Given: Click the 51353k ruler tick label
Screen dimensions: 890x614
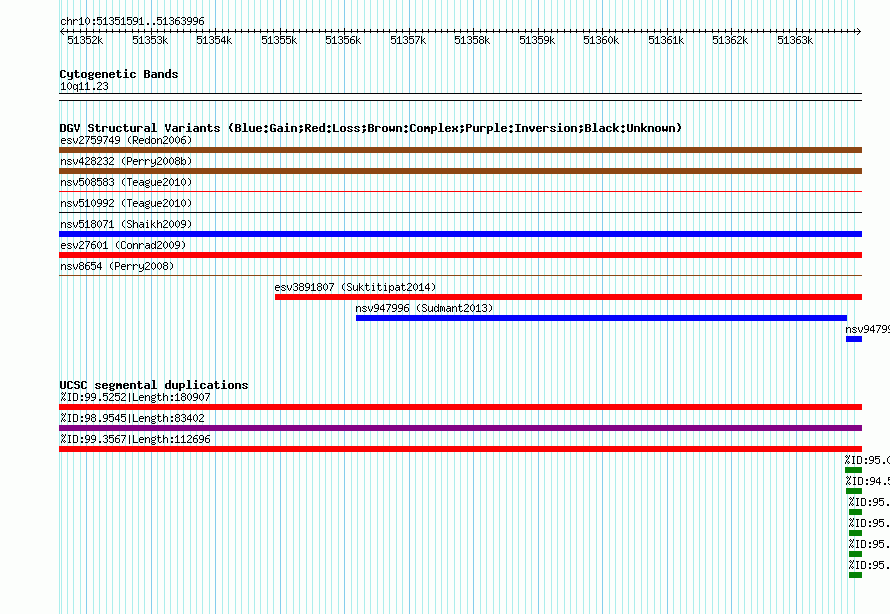Looking at the screenshot, I should [x=150, y=40].
